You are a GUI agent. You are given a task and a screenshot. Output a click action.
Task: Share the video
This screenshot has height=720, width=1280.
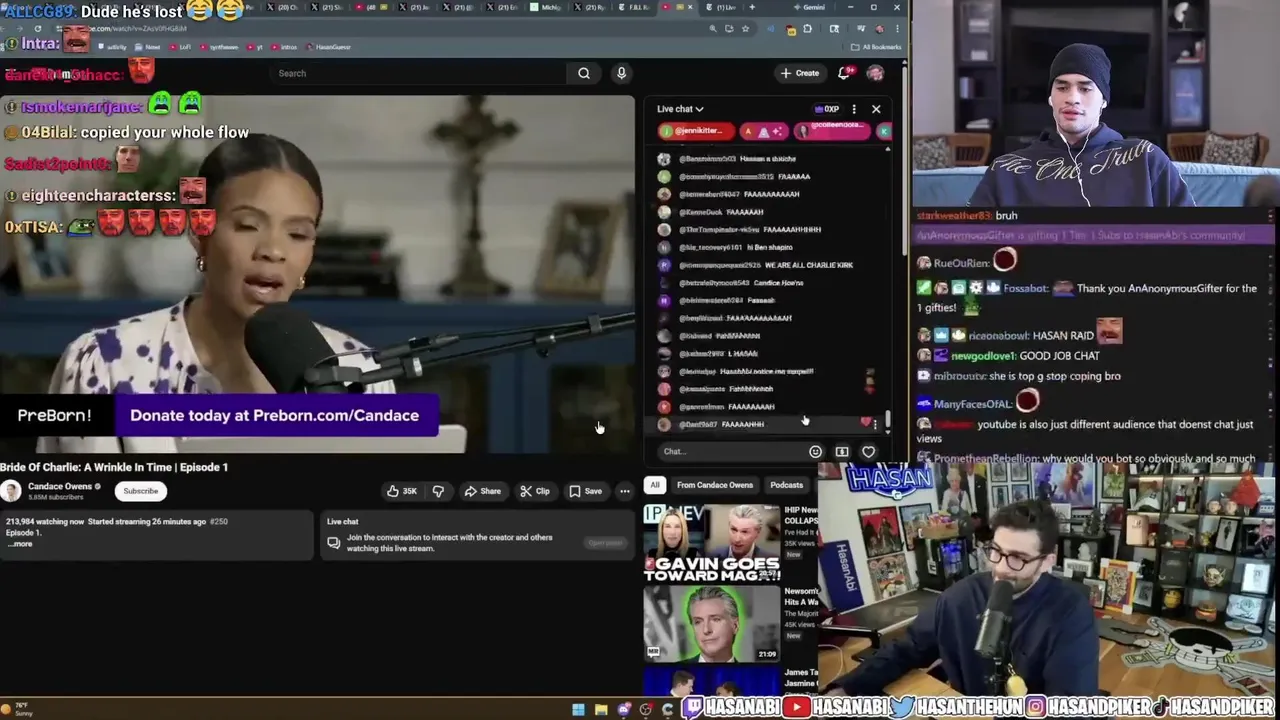tap(482, 491)
